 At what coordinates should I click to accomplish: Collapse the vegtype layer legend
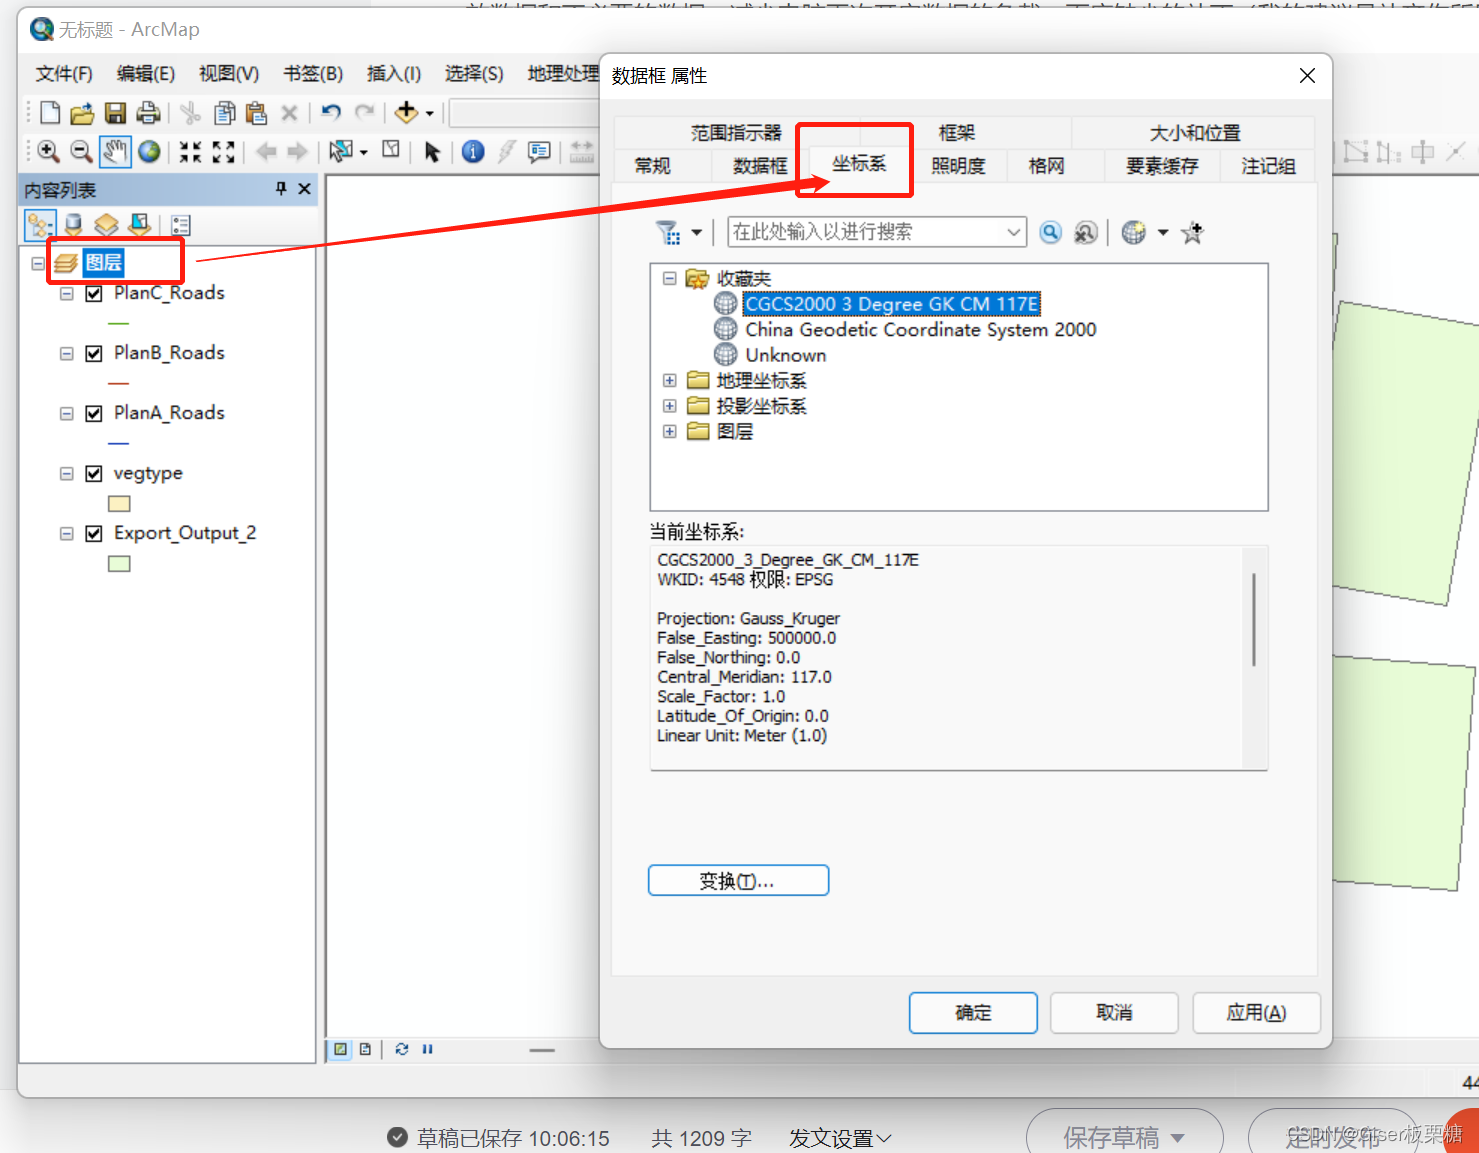pos(67,474)
